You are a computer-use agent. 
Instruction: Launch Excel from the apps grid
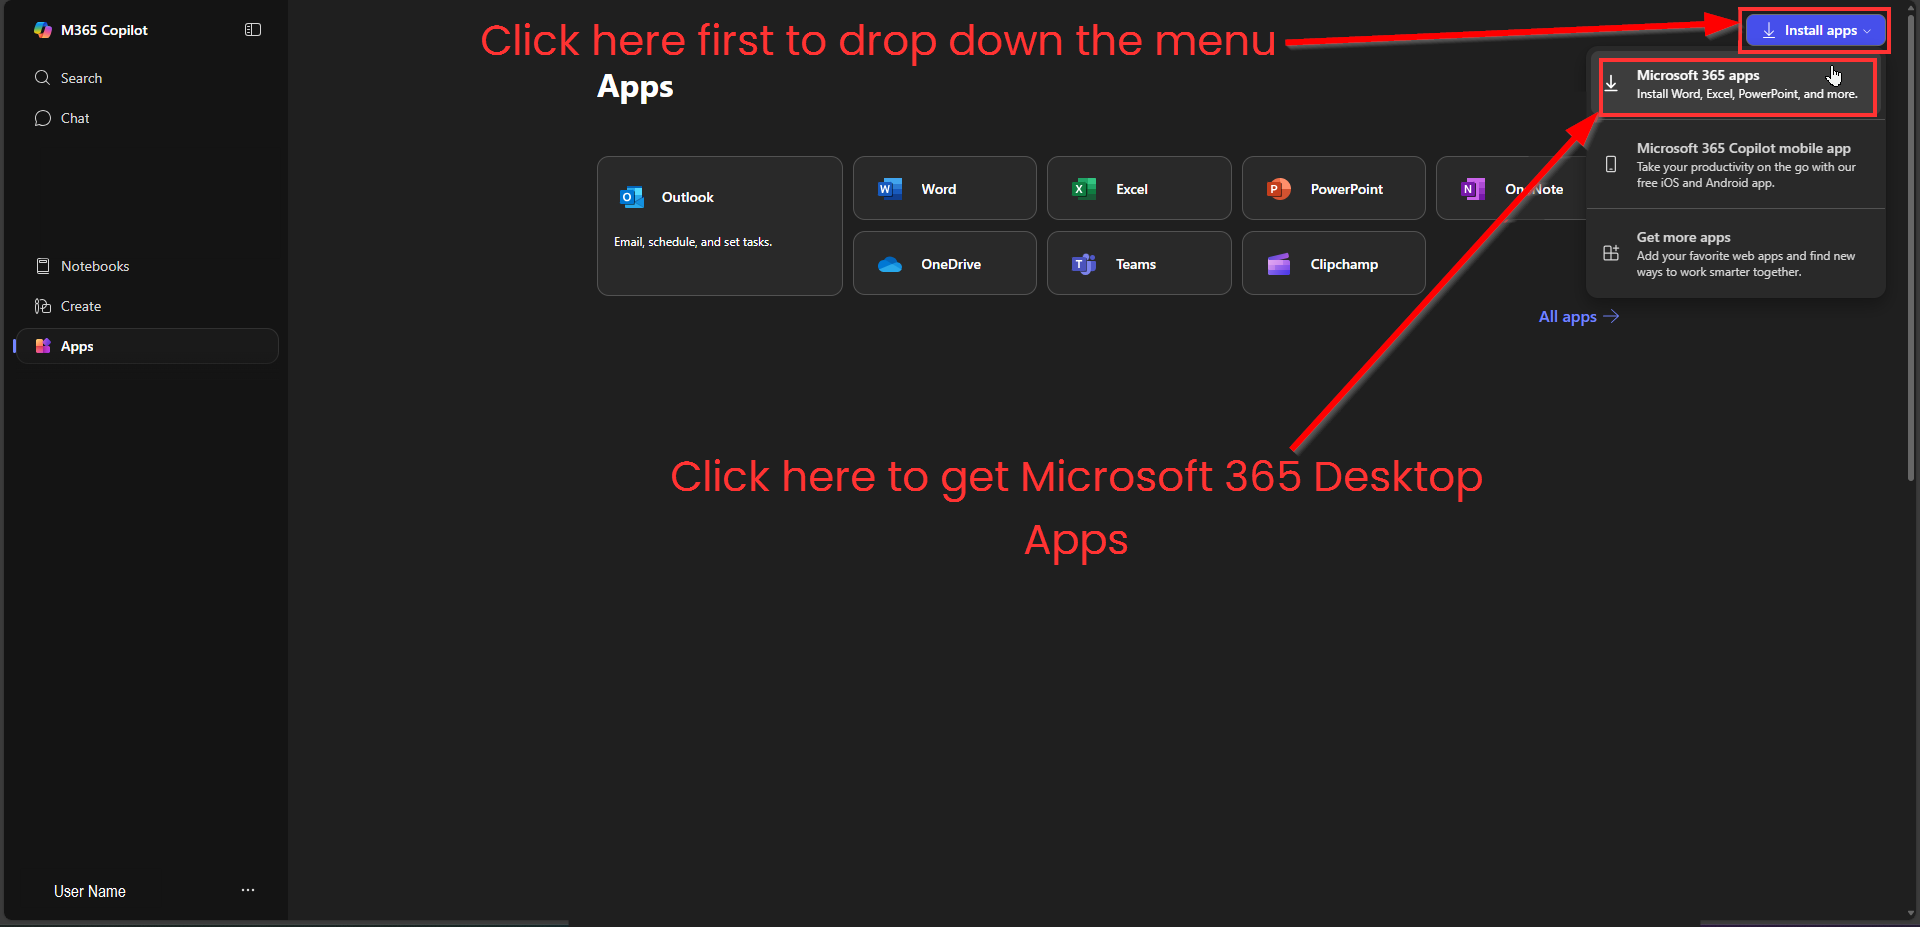1139,188
